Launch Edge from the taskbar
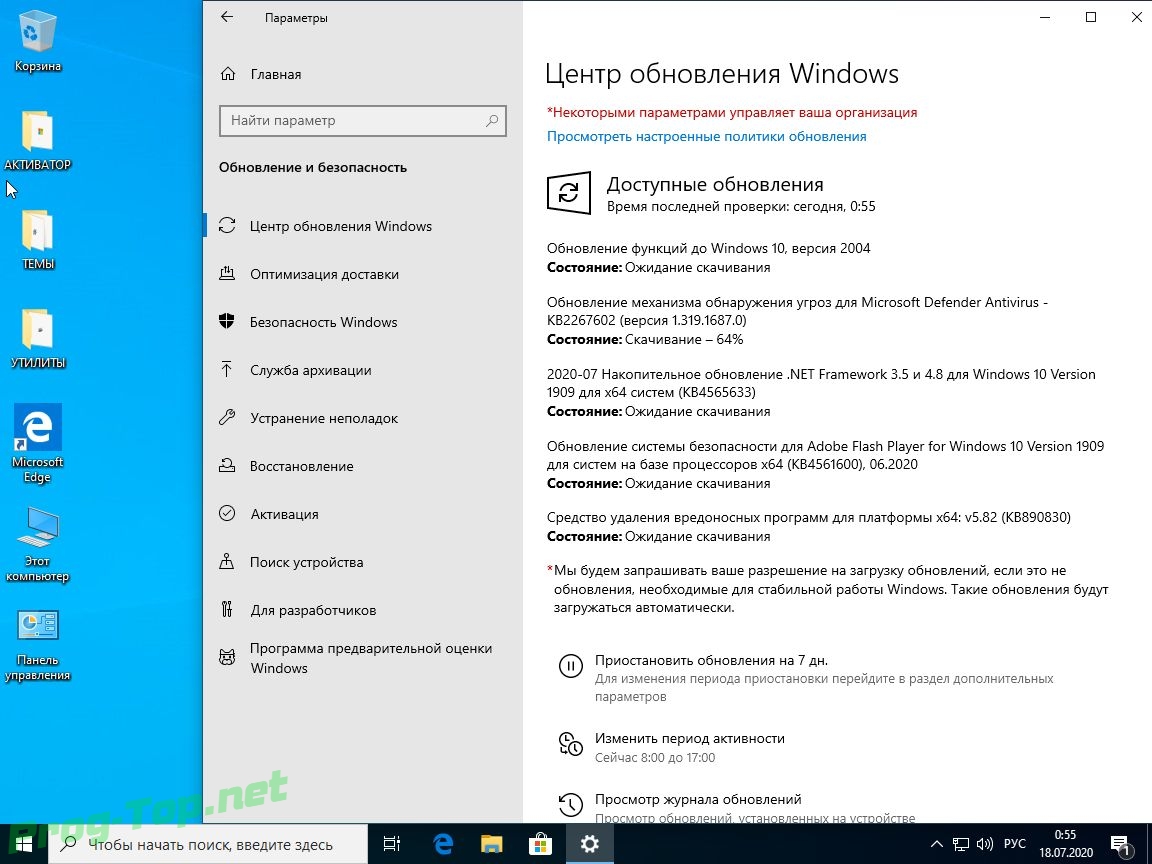 (443, 844)
